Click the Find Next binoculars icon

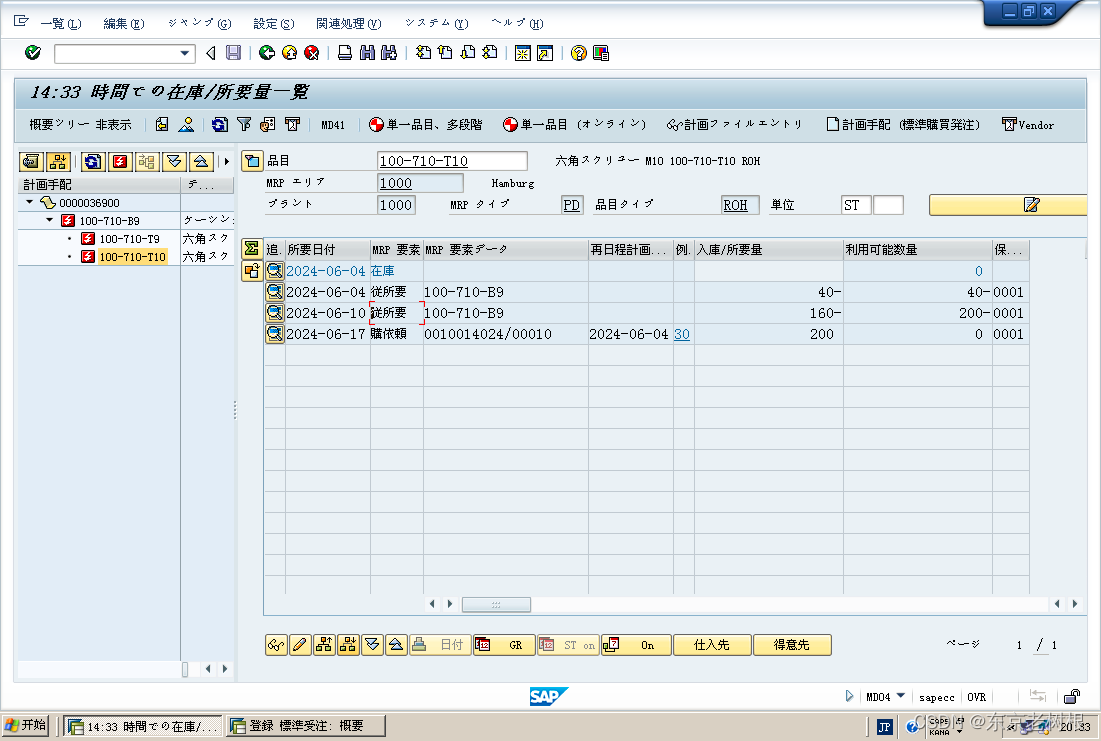click(389, 53)
